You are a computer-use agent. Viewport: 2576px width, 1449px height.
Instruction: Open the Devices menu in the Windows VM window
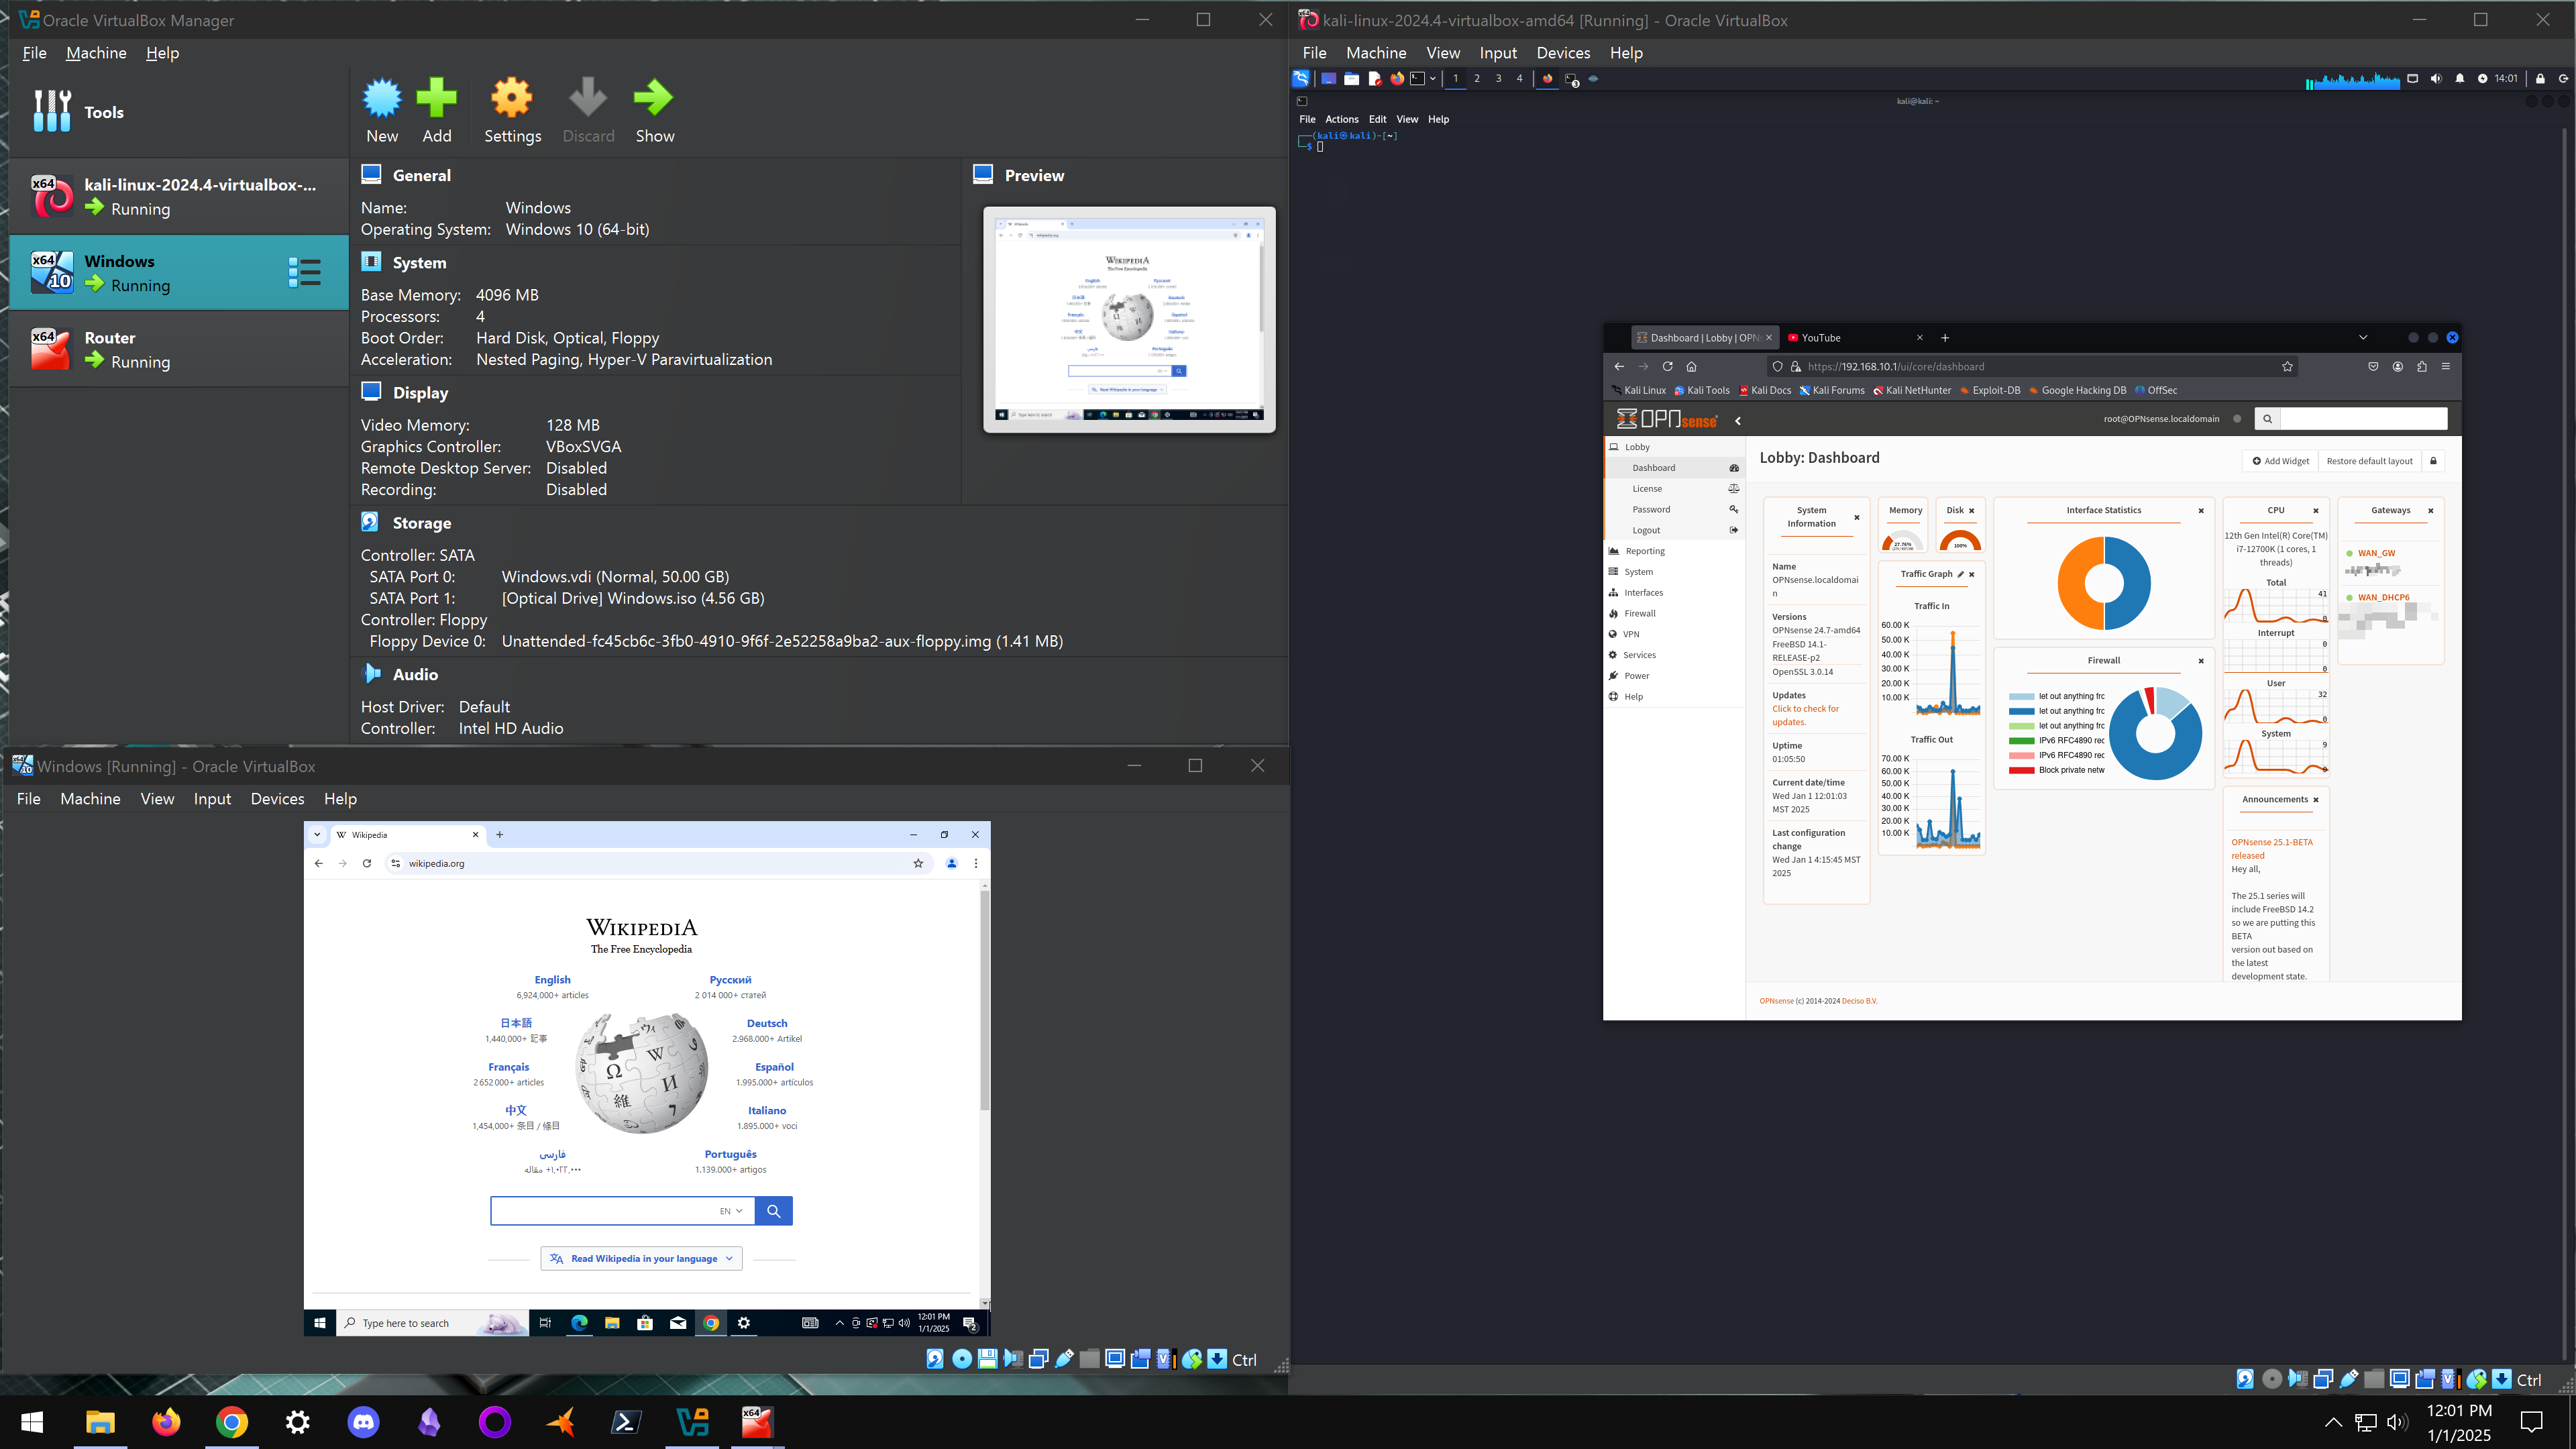277,799
